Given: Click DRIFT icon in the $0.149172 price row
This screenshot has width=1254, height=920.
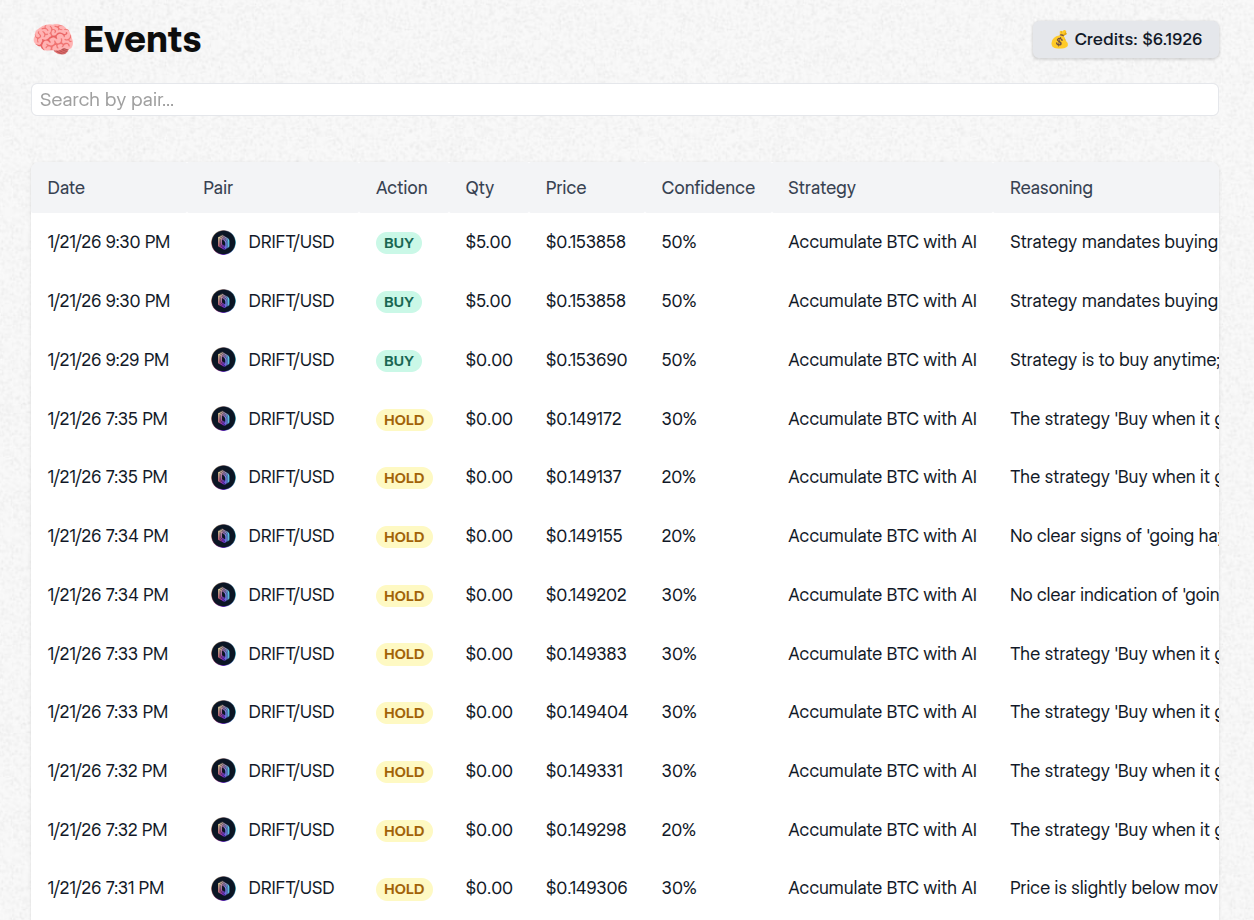Looking at the screenshot, I should [223, 419].
